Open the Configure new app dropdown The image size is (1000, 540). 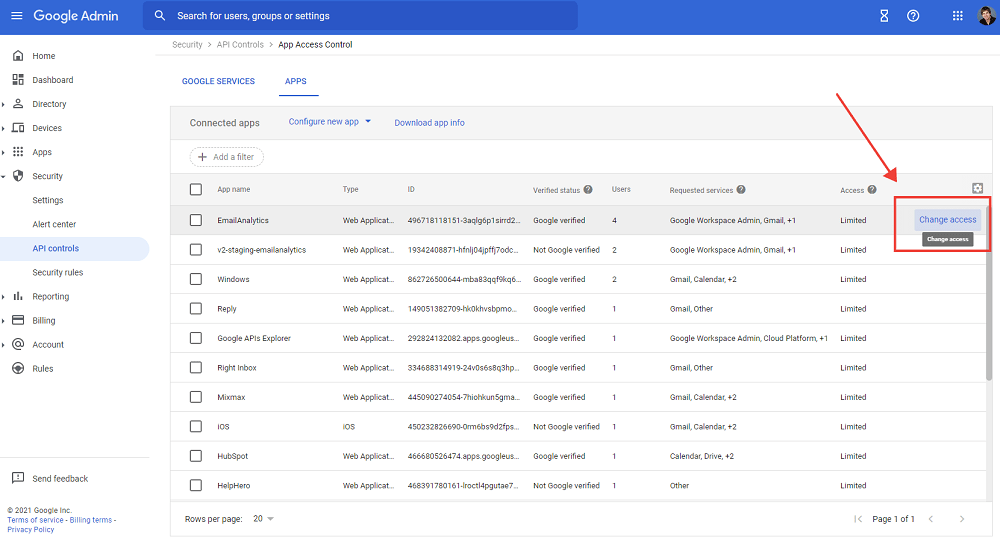point(330,121)
